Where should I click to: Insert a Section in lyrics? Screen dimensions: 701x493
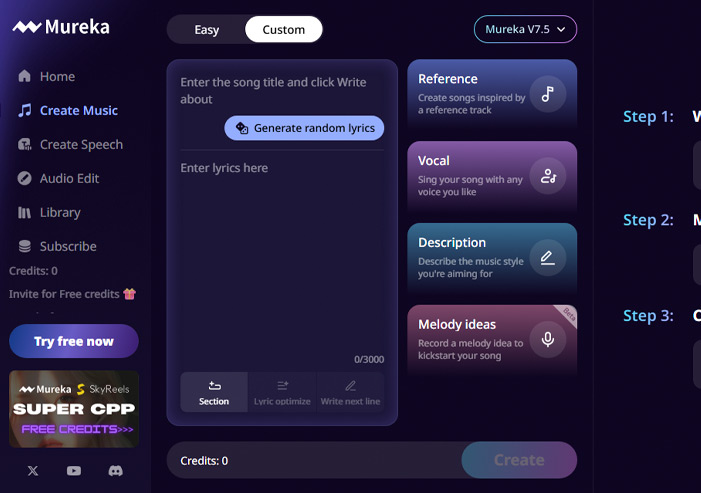(x=214, y=392)
